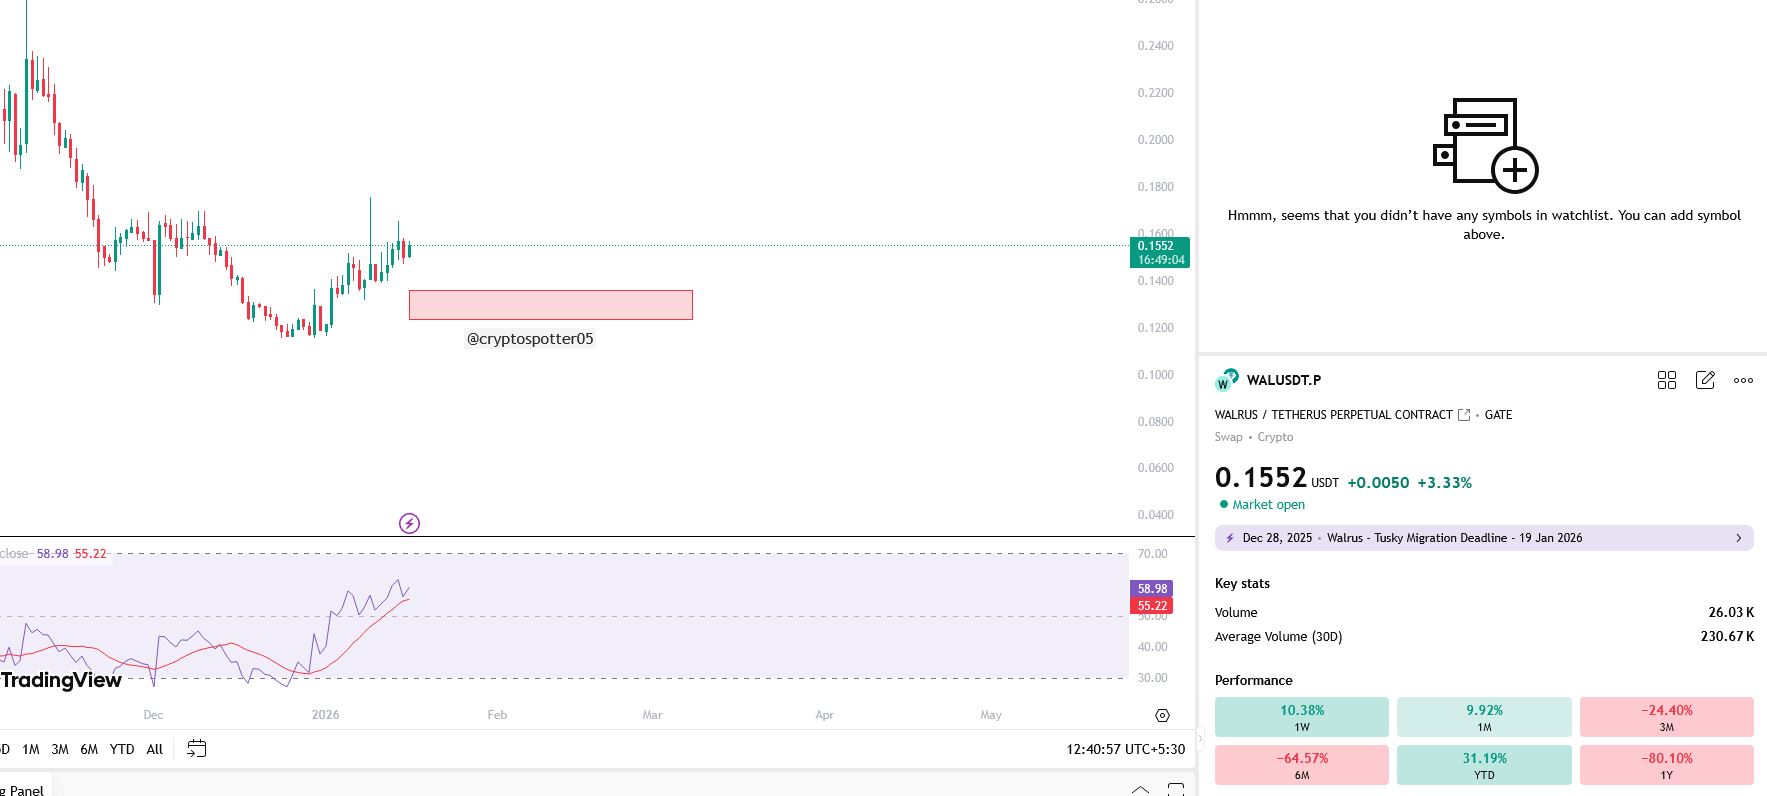Screen dimensions: 1767x796
Task: Select the 1M time range
Action: 31,749
